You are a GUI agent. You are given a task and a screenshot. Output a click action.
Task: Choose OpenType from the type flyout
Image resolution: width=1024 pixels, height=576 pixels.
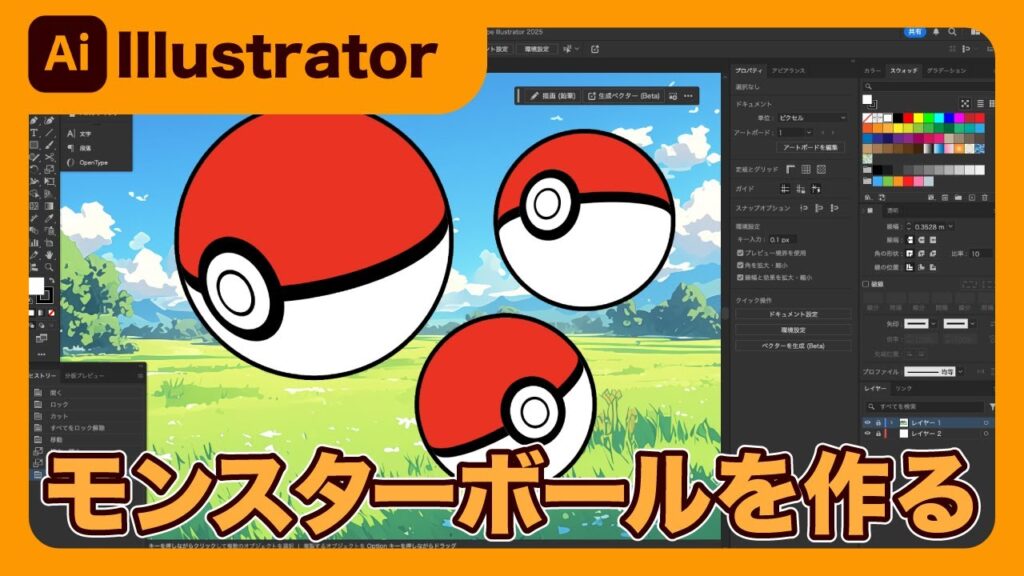point(93,163)
